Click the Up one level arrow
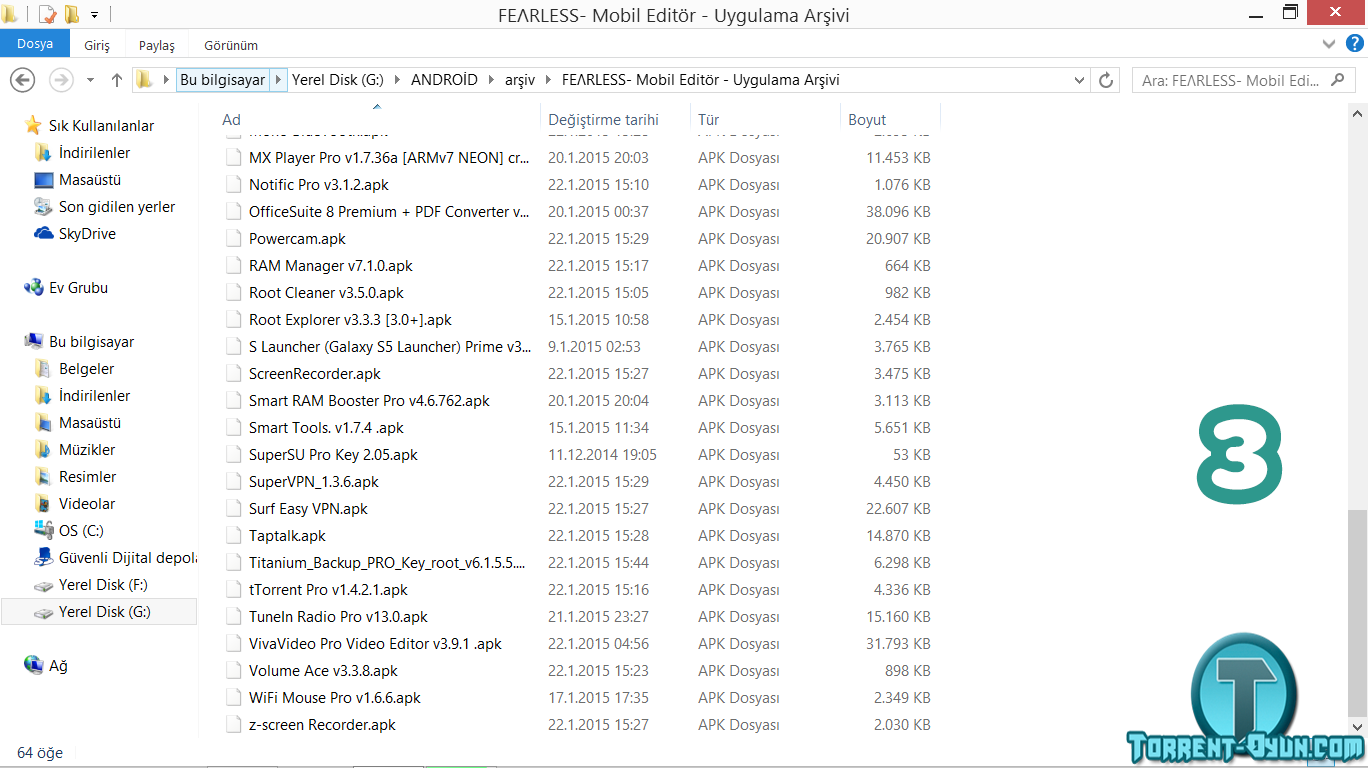Viewport: 1368px width, 768px height. [x=117, y=80]
